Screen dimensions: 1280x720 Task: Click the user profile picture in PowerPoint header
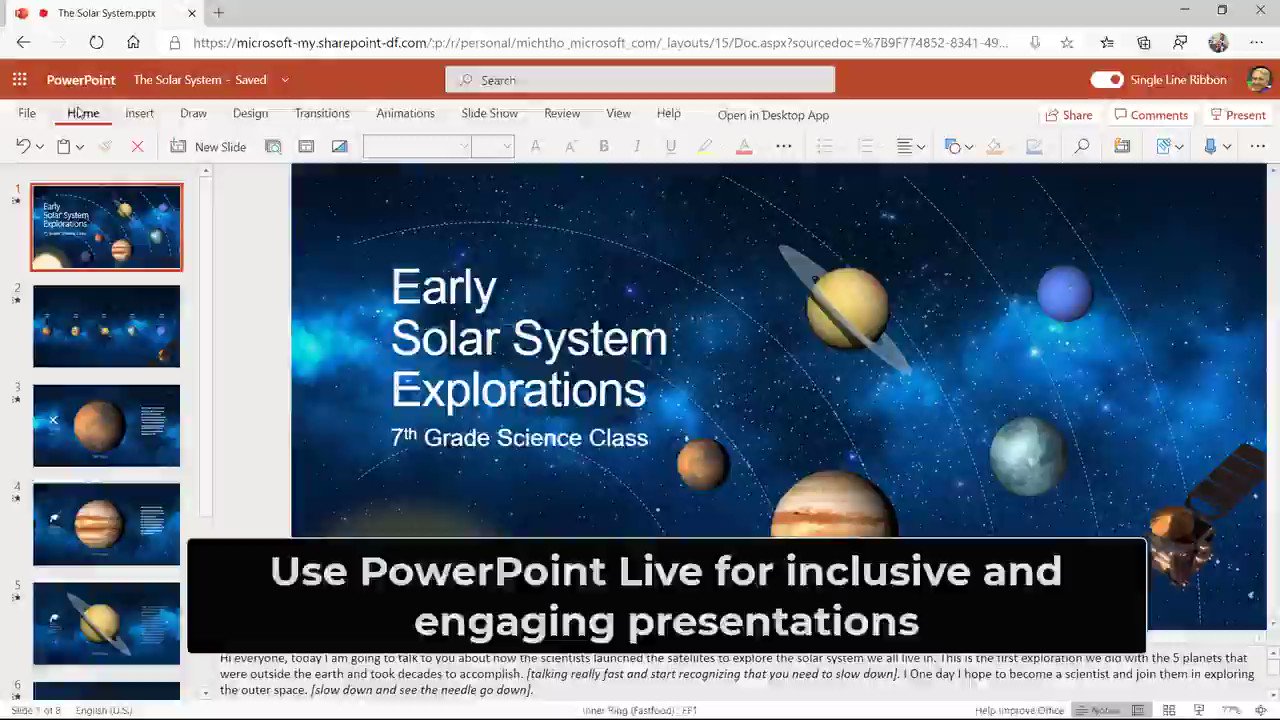coord(1260,80)
